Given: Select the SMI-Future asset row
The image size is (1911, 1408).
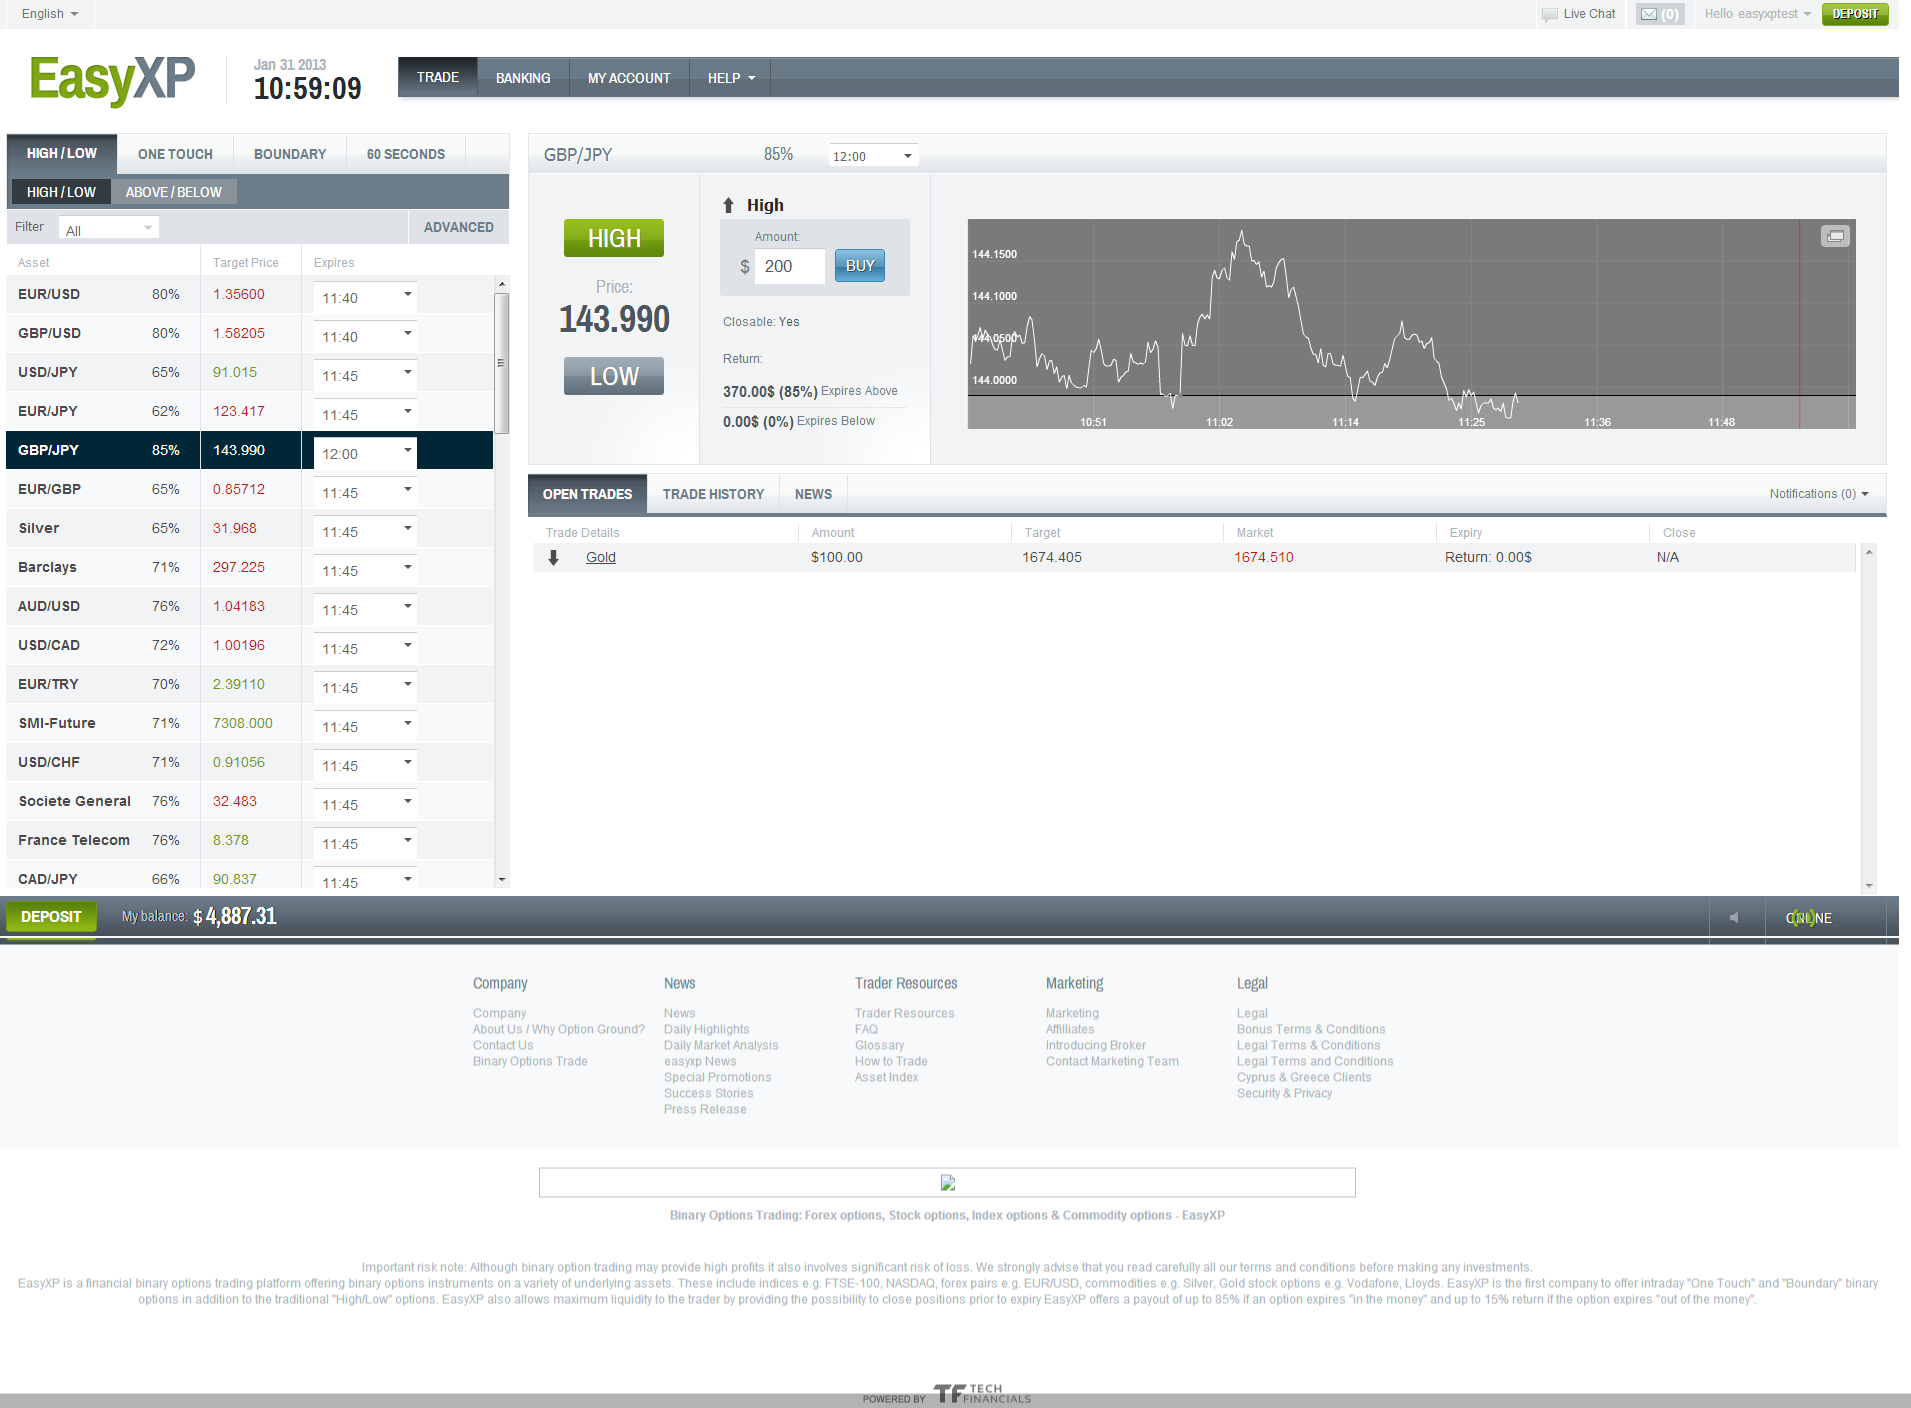Looking at the screenshot, I should (x=250, y=723).
